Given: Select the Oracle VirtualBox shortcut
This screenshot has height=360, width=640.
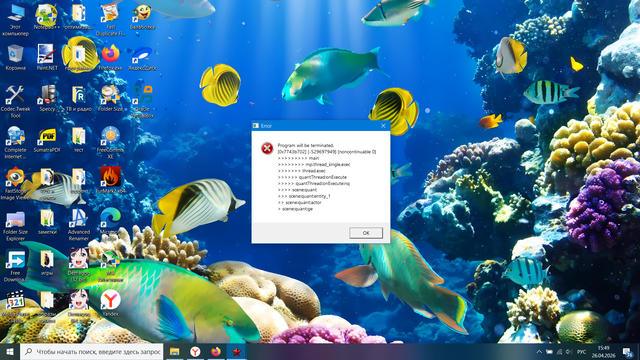Looking at the screenshot, I should pyautogui.click(x=142, y=102).
